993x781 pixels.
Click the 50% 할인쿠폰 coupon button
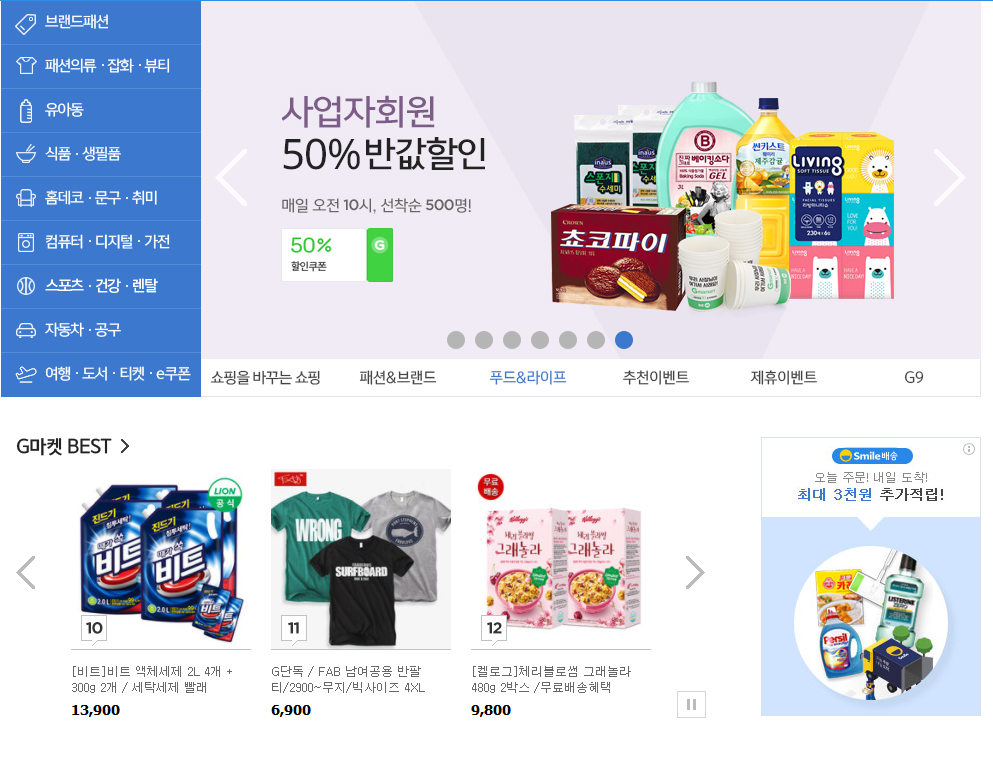(337, 255)
